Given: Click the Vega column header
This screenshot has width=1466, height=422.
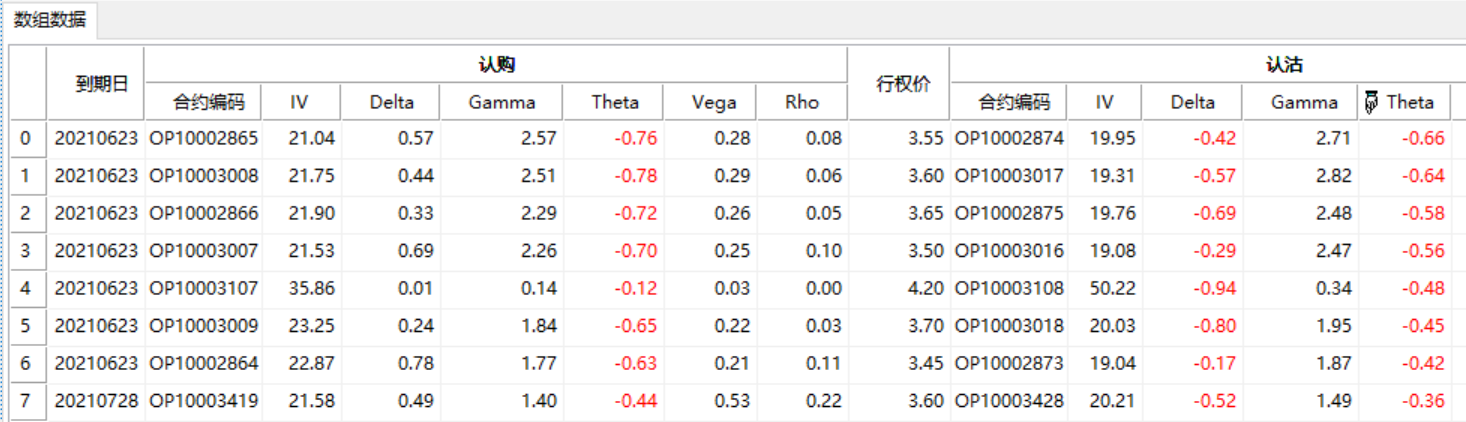Looking at the screenshot, I should click(713, 102).
